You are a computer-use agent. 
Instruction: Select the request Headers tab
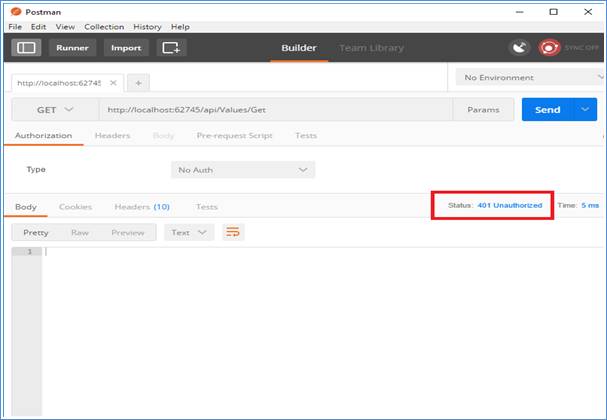coord(112,135)
